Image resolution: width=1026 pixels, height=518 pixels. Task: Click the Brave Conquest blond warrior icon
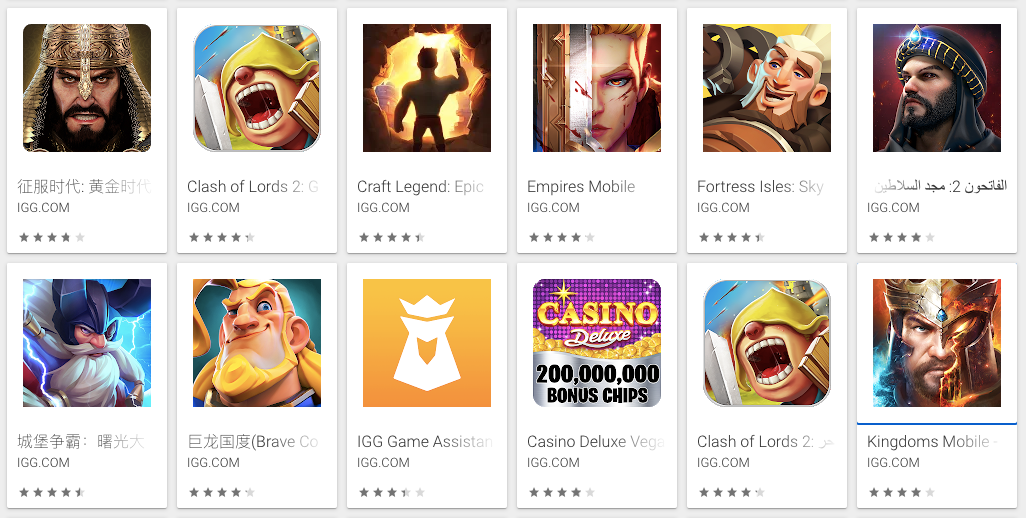(256, 343)
